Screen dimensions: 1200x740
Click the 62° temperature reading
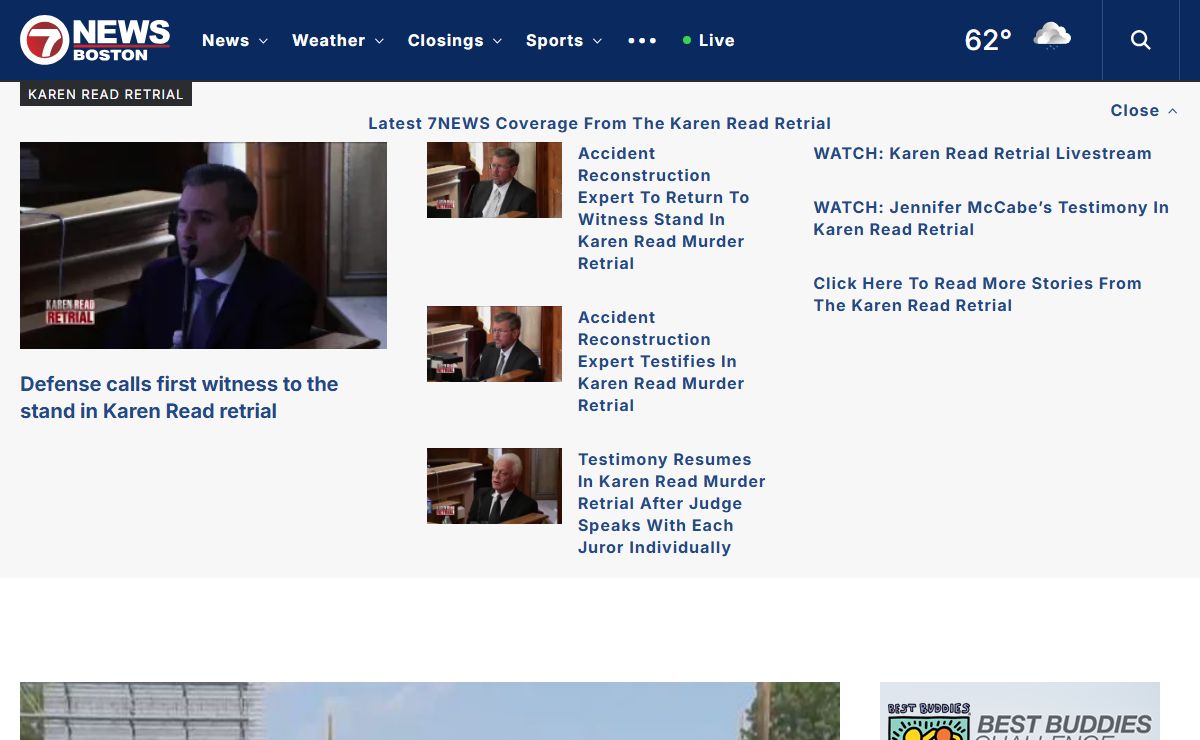(x=988, y=40)
